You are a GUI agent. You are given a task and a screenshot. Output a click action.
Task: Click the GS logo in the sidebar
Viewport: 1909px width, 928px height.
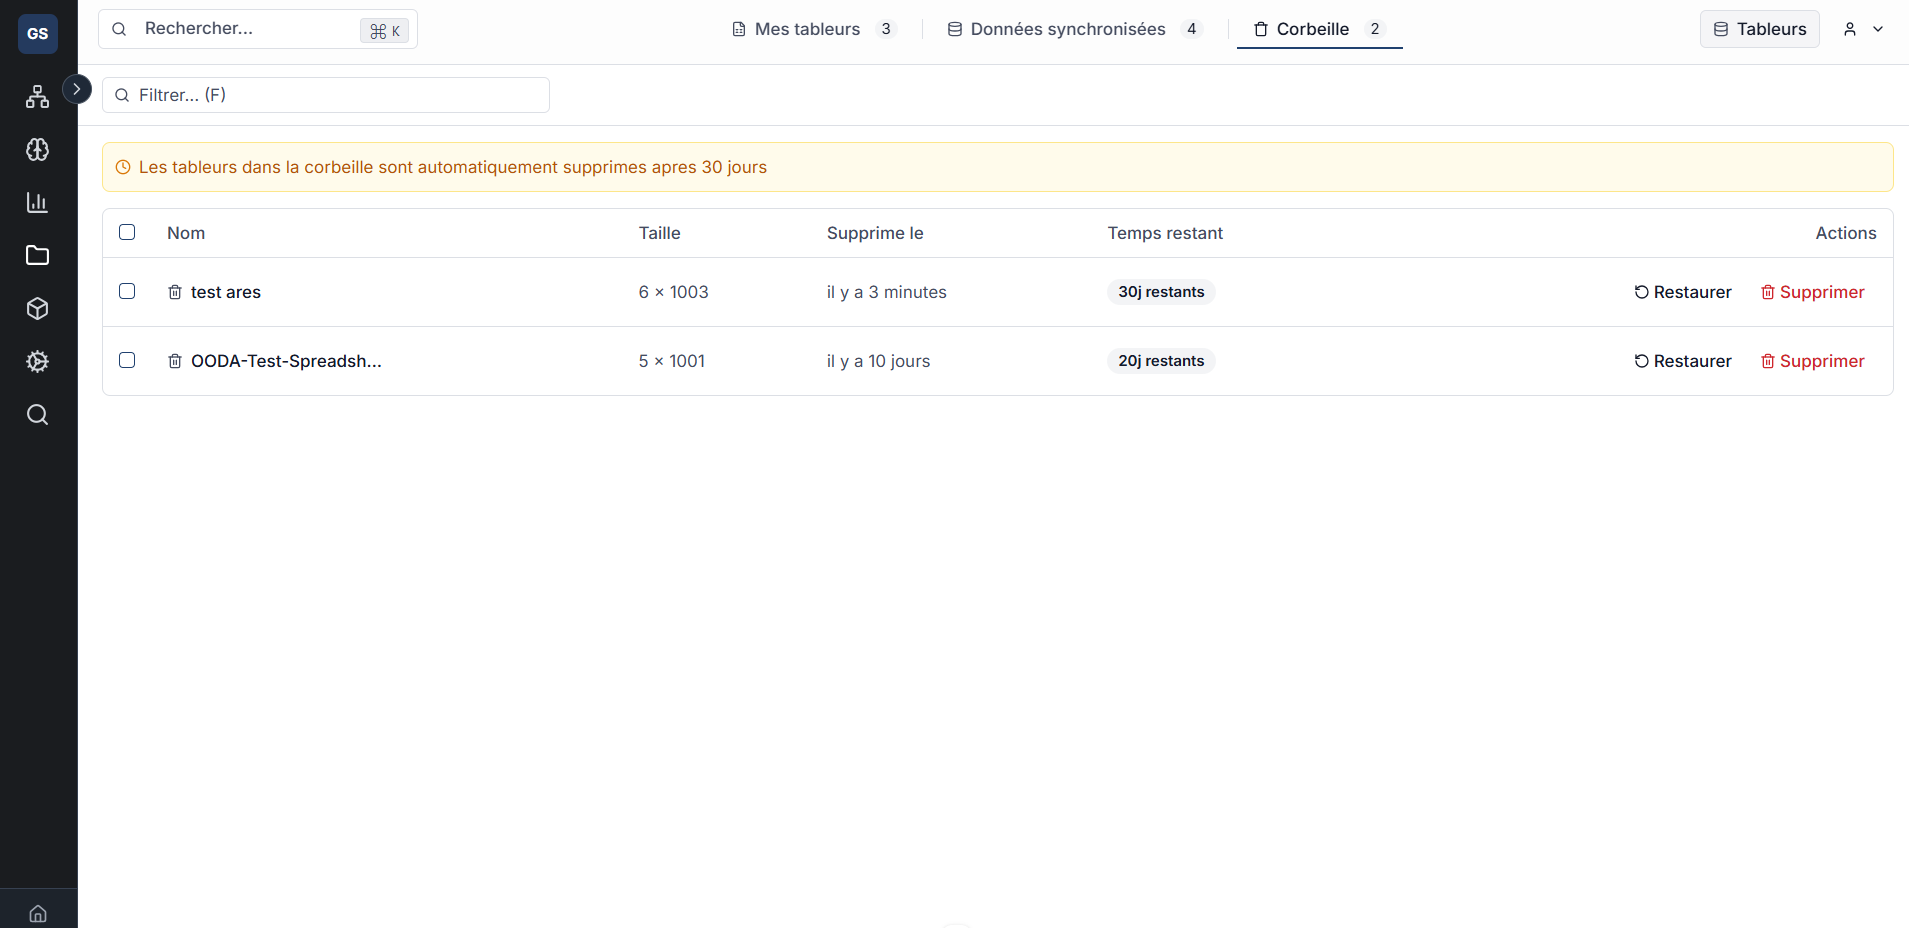coord(38,34)
